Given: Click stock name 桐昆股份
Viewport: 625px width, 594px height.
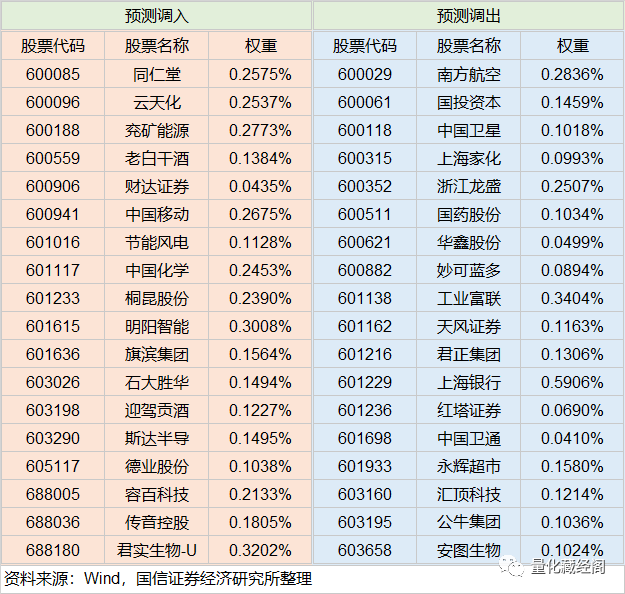Looking at the screenshot, I should pyautogui.click(x=157, y=298).
